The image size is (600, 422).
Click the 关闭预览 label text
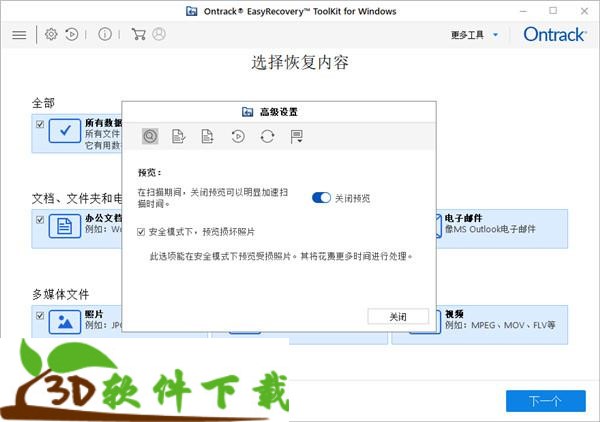point(352,198)
